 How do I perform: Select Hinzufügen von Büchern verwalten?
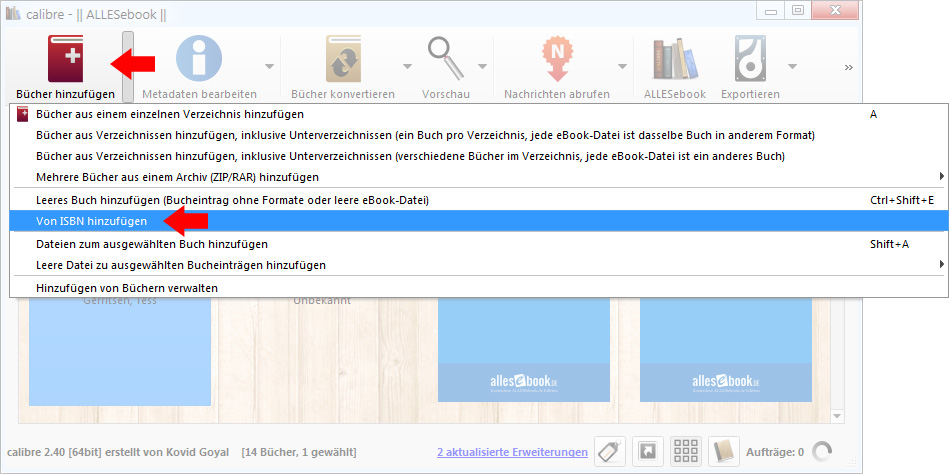[479, 288]
